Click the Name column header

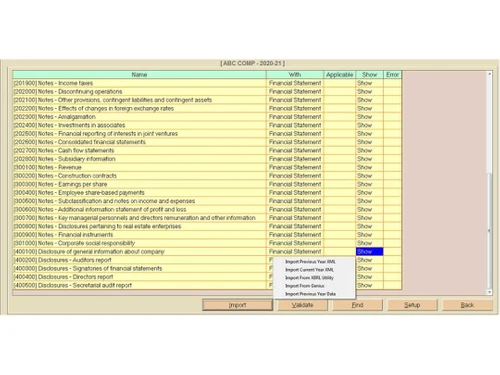coord(139,74)
